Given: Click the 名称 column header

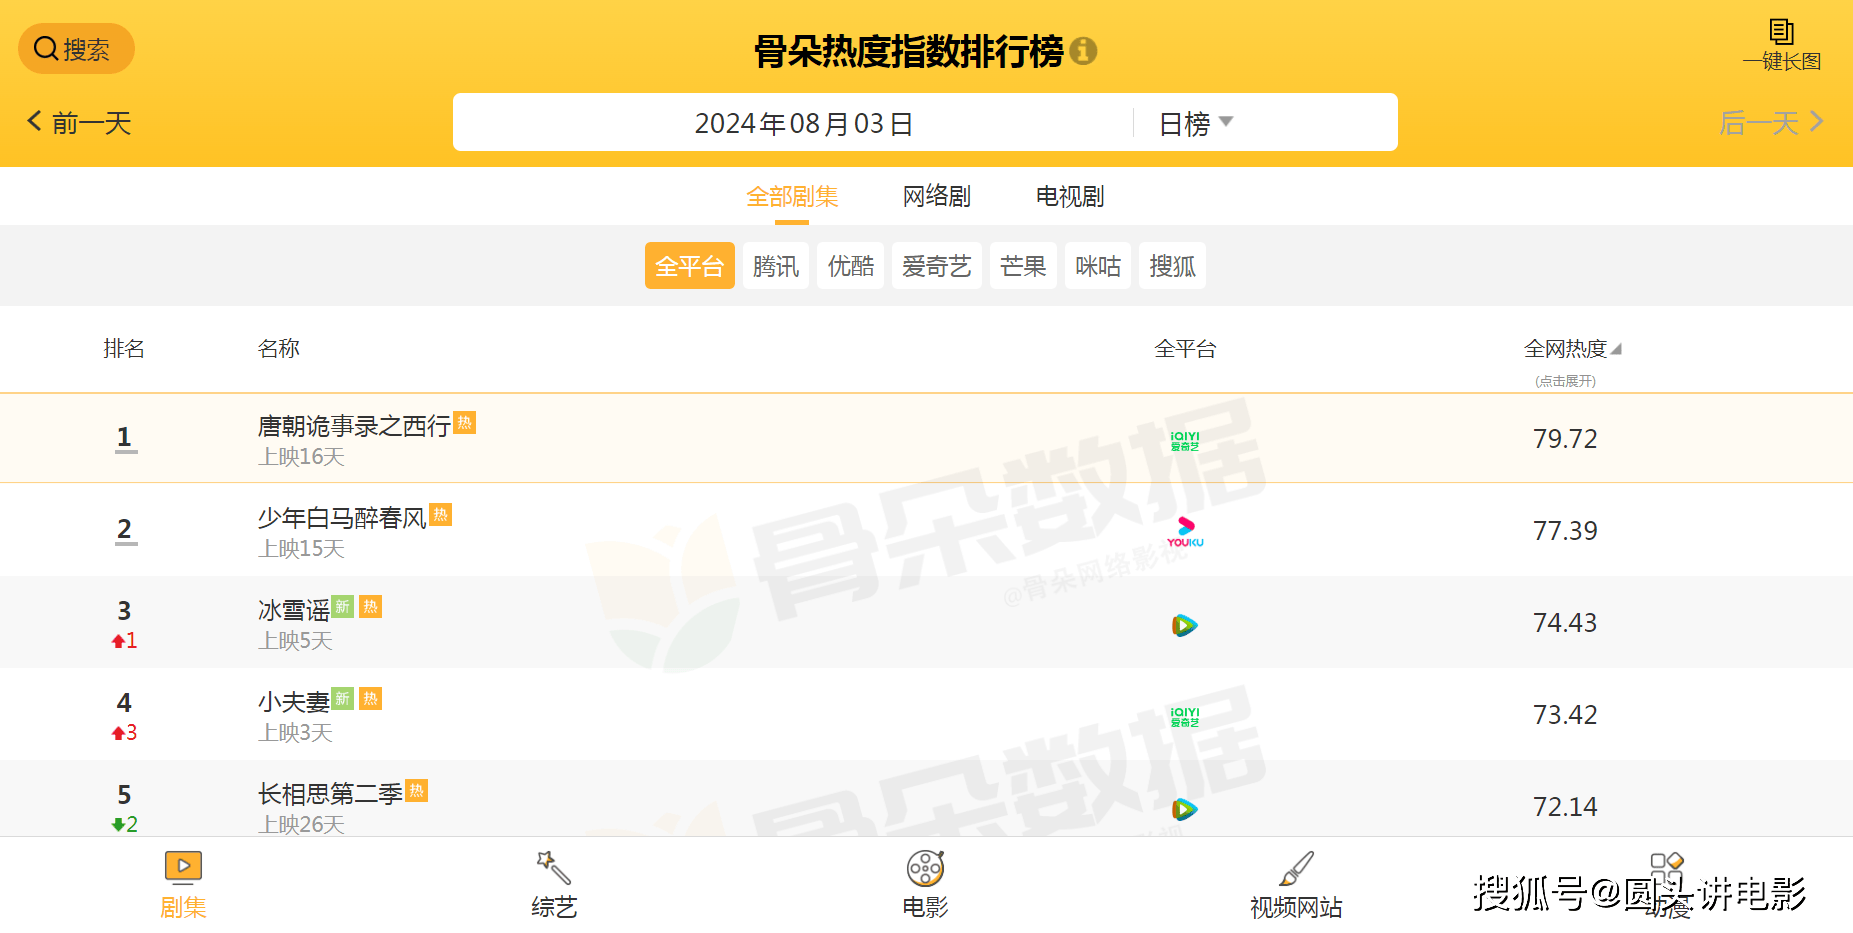Looking at the screenshot, I should (x=279, y=349).
